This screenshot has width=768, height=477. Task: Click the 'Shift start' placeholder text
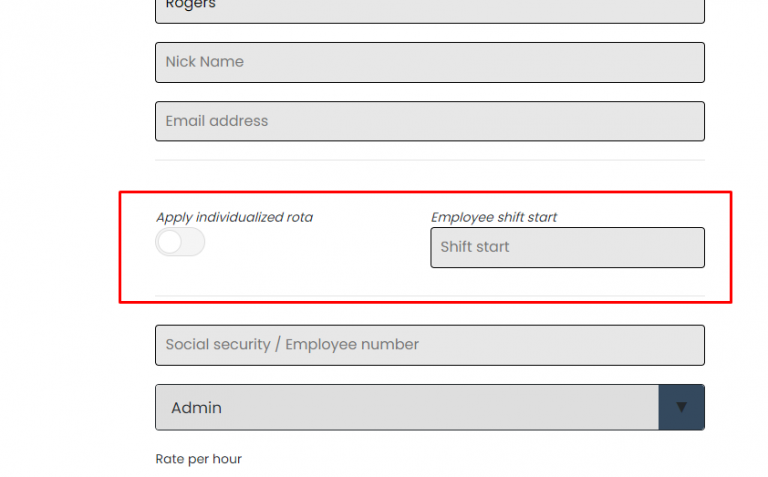point(475,247)
